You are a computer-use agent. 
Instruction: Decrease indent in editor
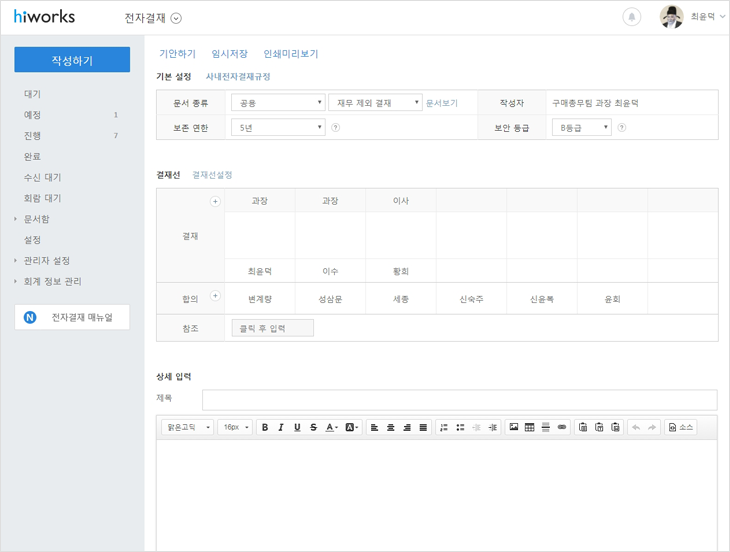[x=476, y=427]
